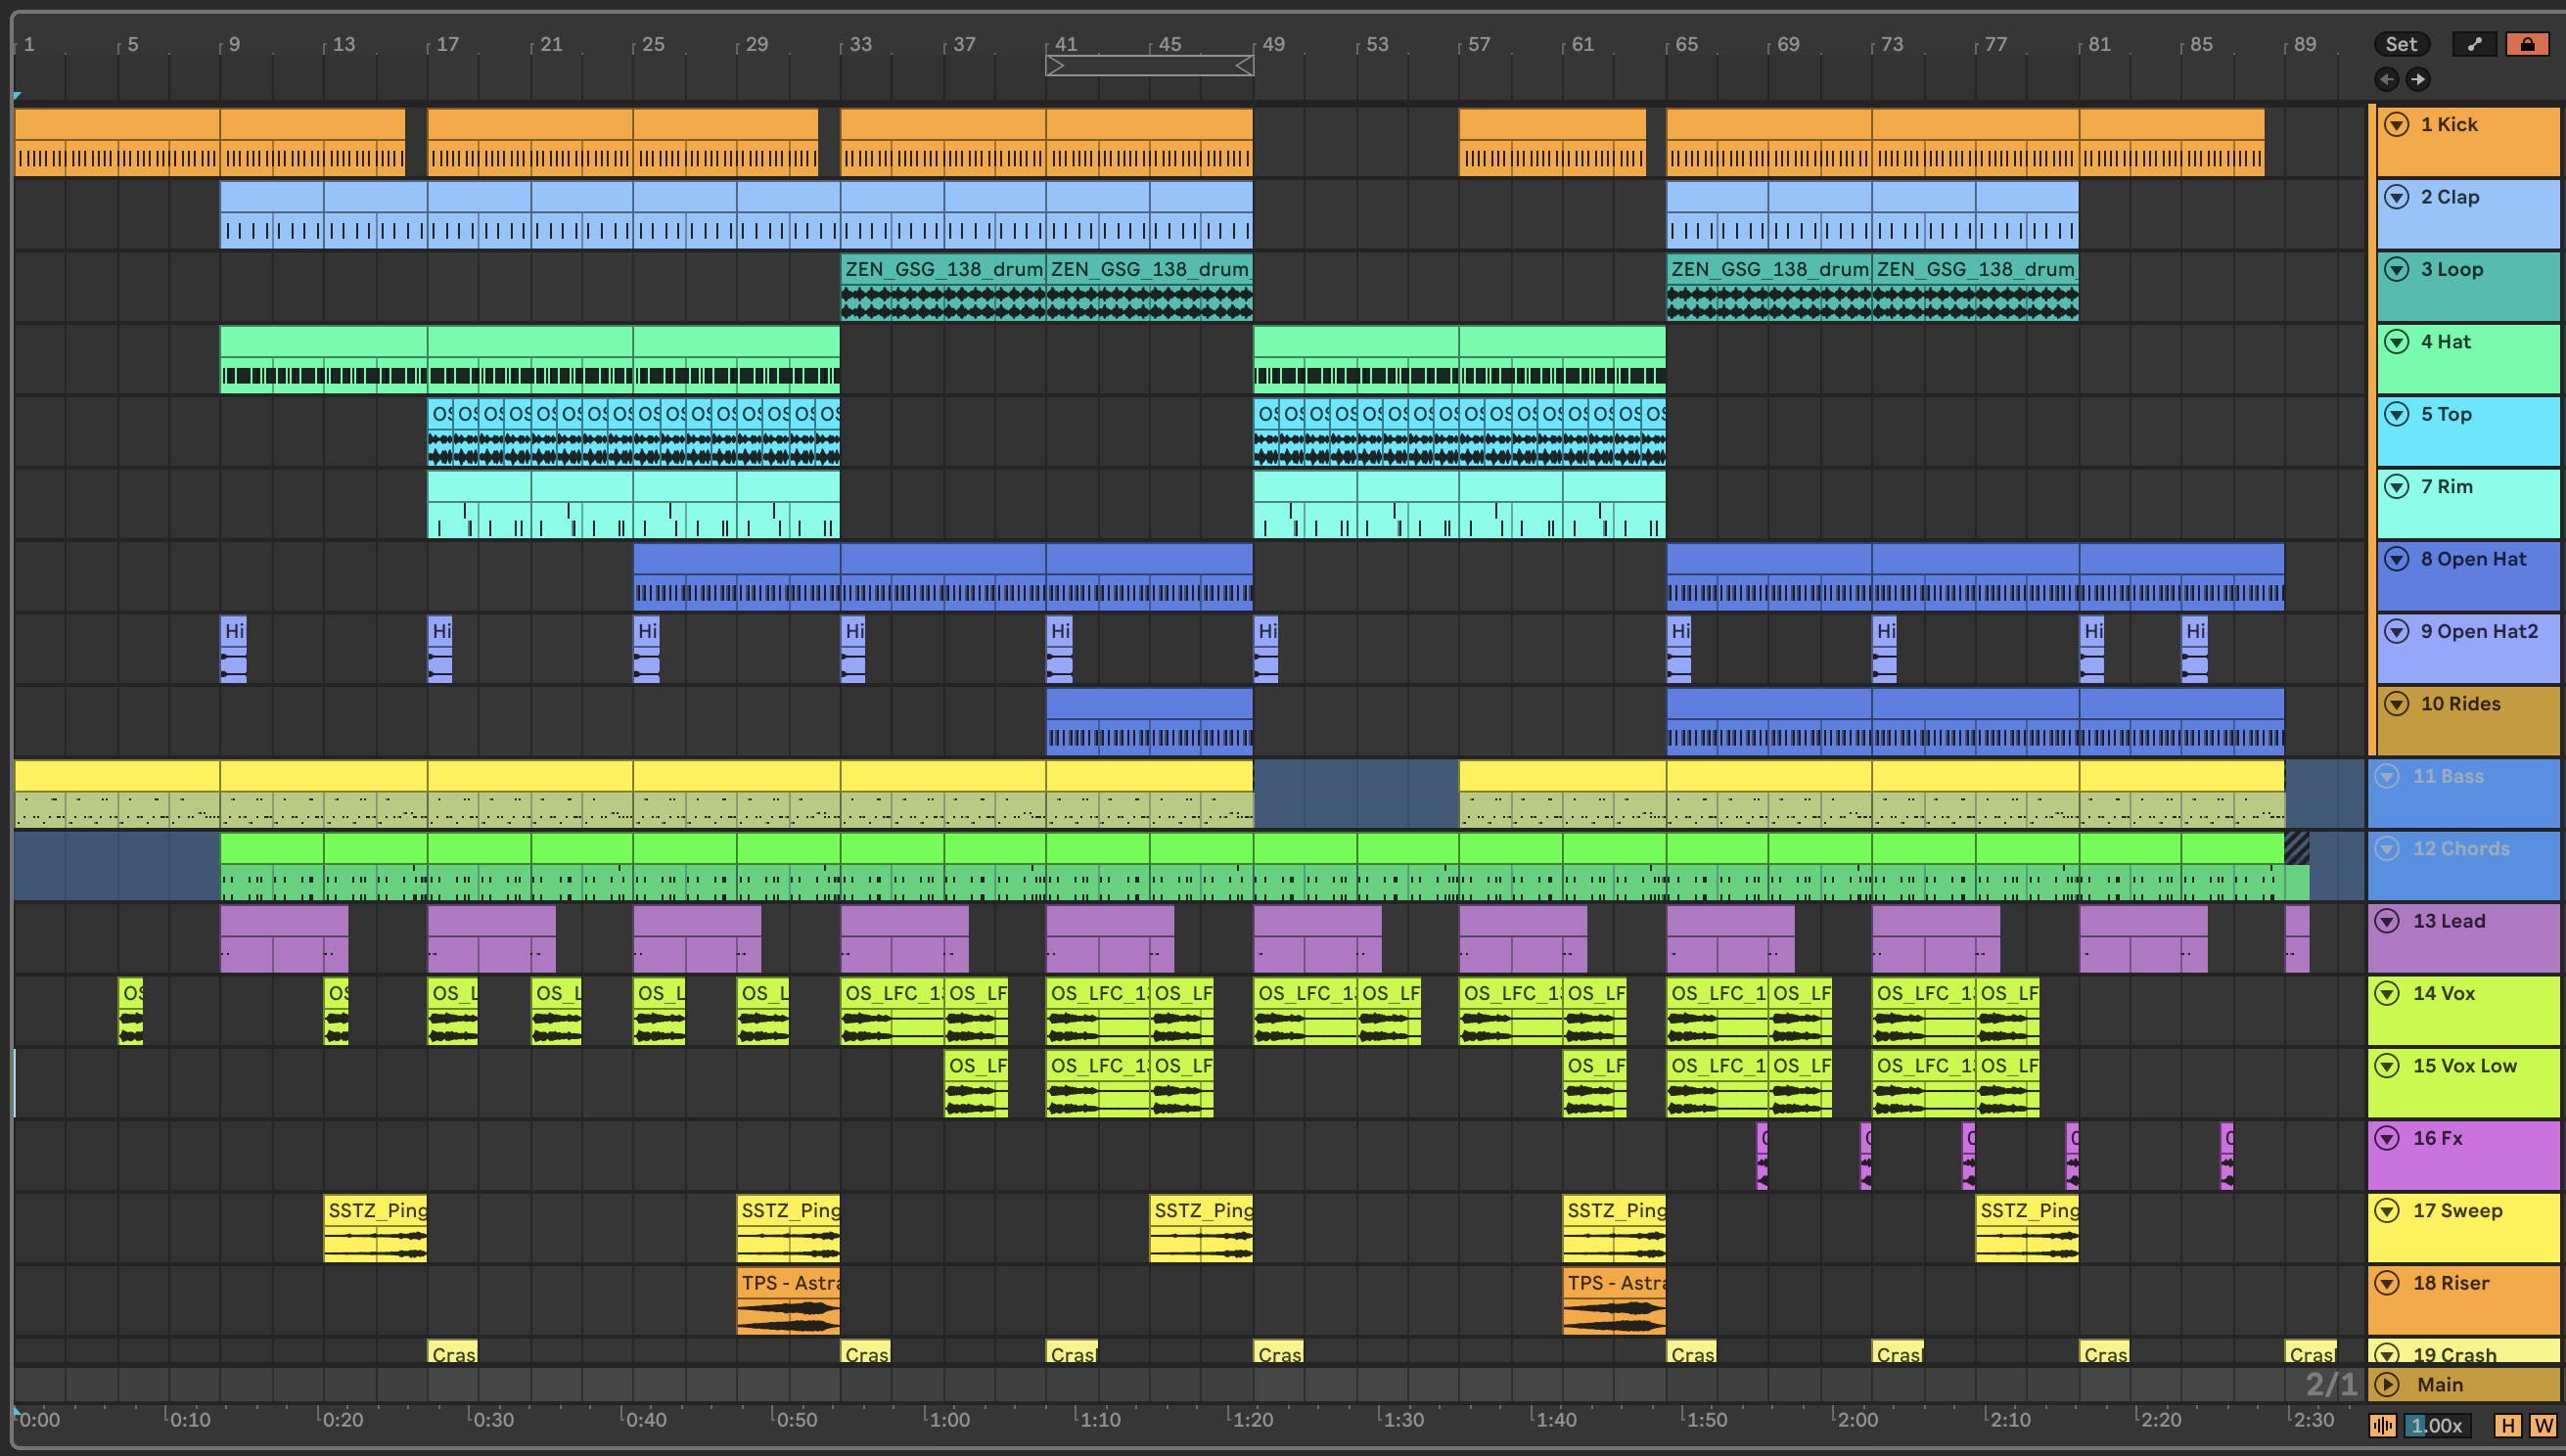Image resolution: width=2566 pixels, height=1456 pixels.
Task: Jump to the next locator arrow
Action: (x=2417, y=79)
